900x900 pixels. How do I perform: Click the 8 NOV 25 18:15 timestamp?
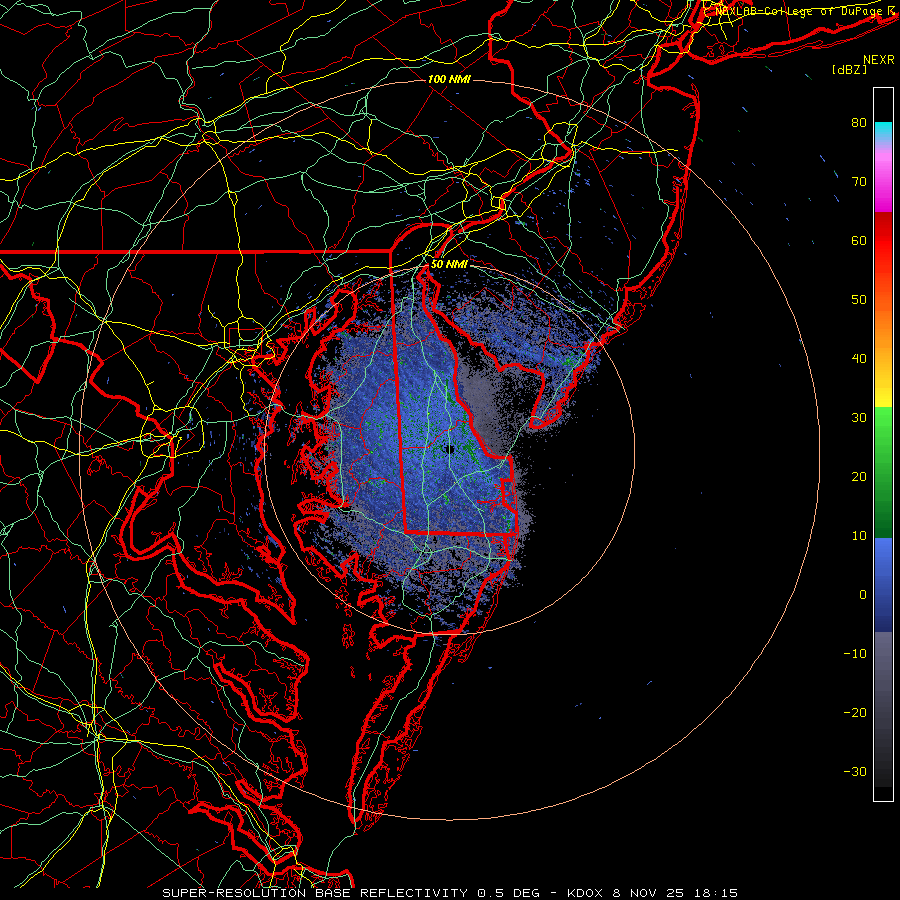pyautogui.click(x=673, y=893)
